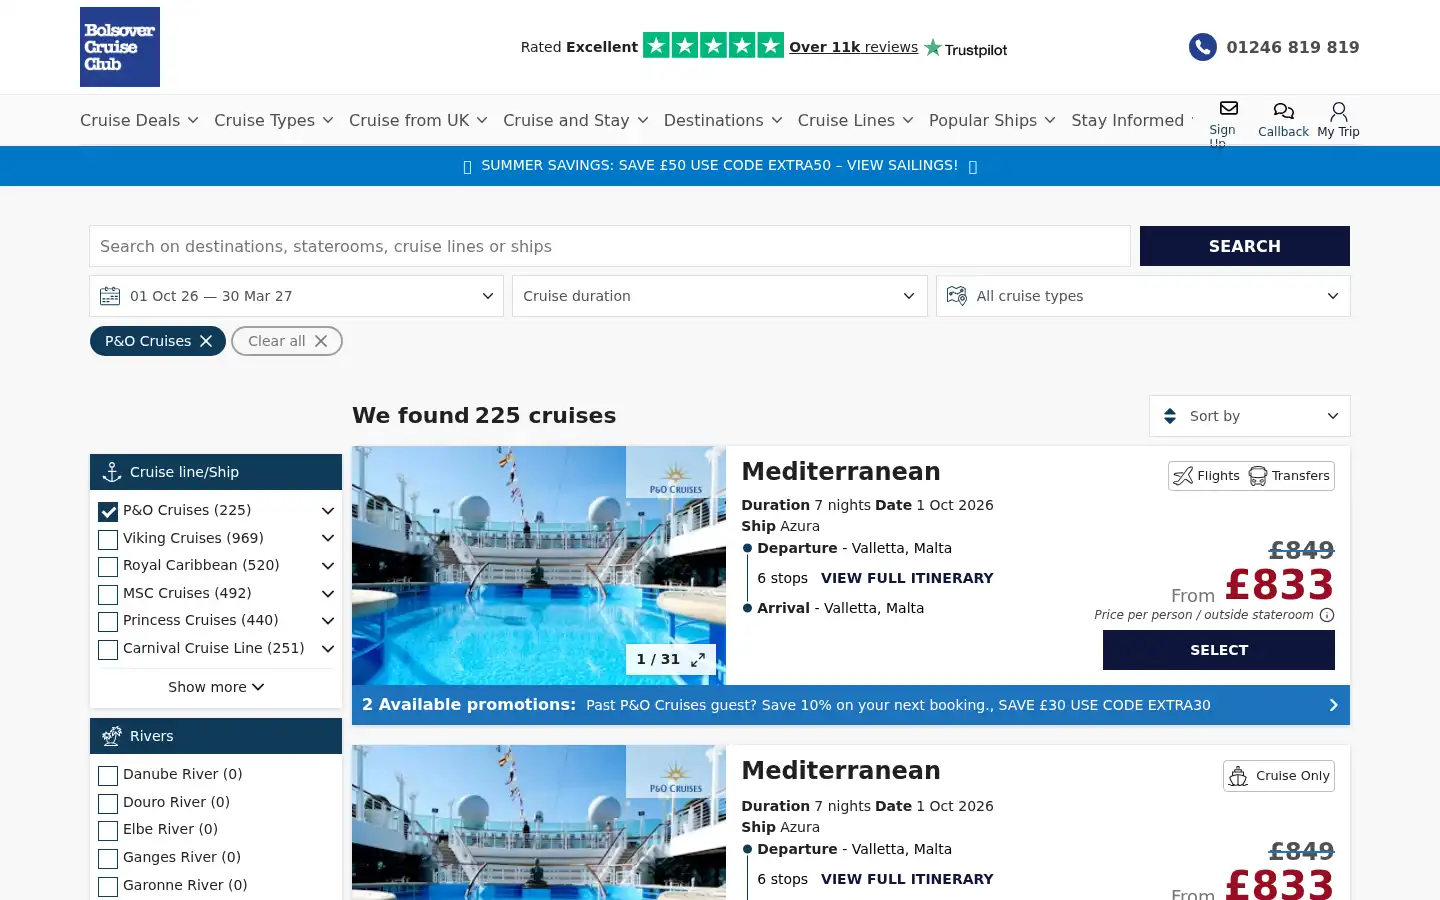Expand the photo gallery via 1 / 31 fullscreen icon
Screen dimensions: 1440x900
(x=698, y=659)
